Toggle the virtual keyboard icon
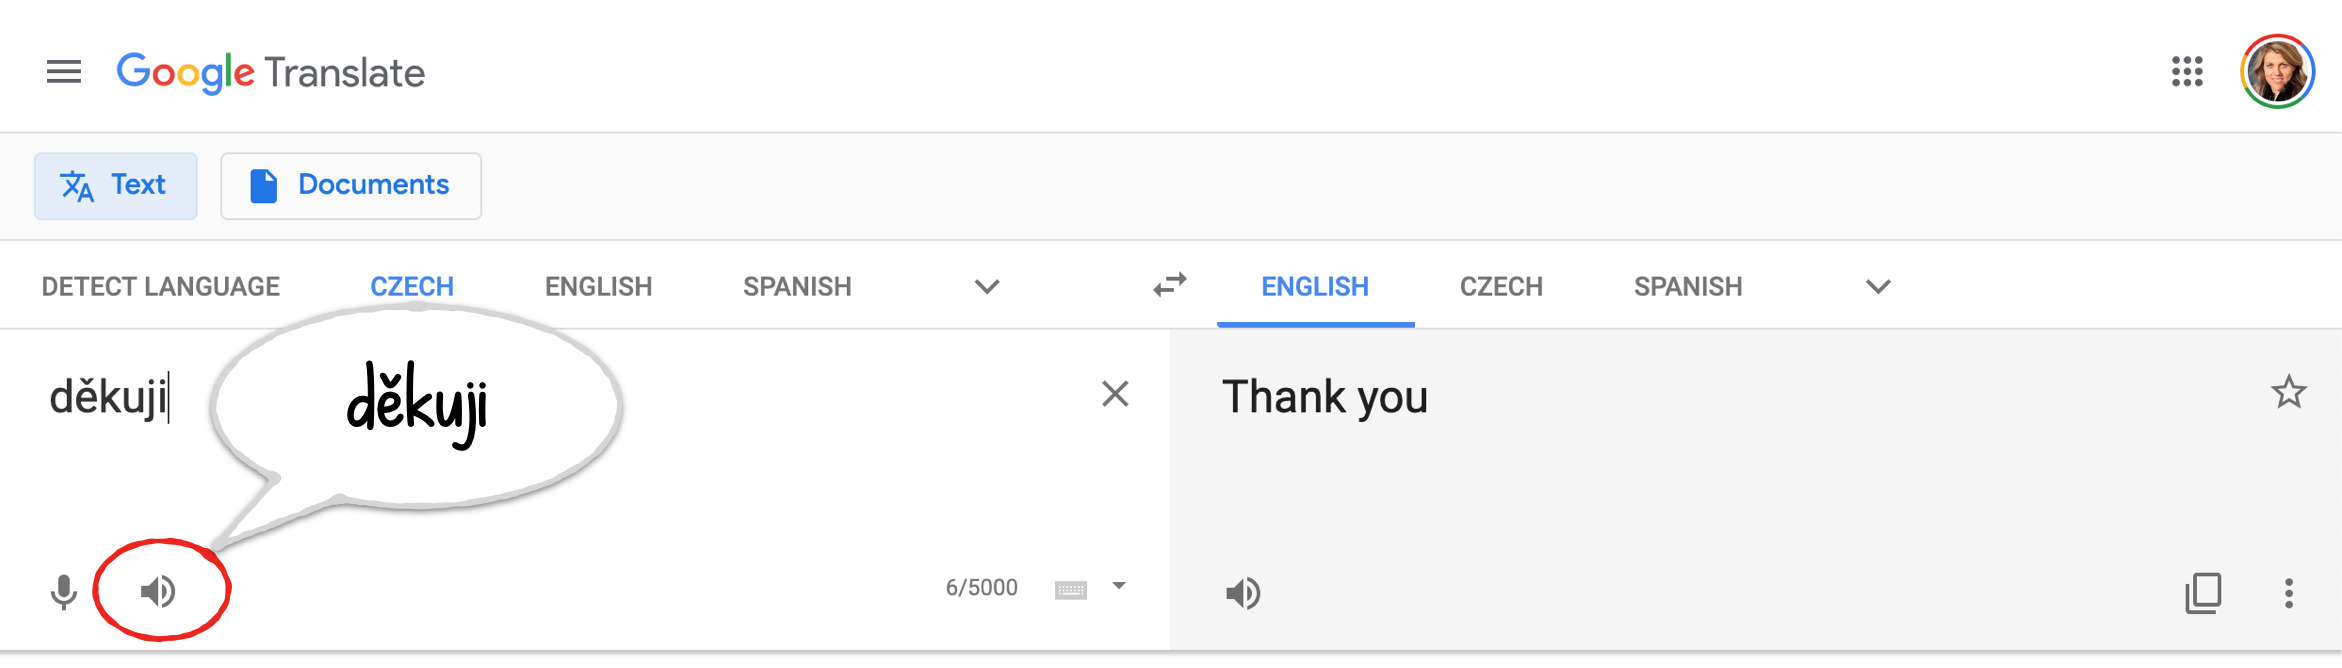This screenshot has width=2342, height=668. (1070, 590)
